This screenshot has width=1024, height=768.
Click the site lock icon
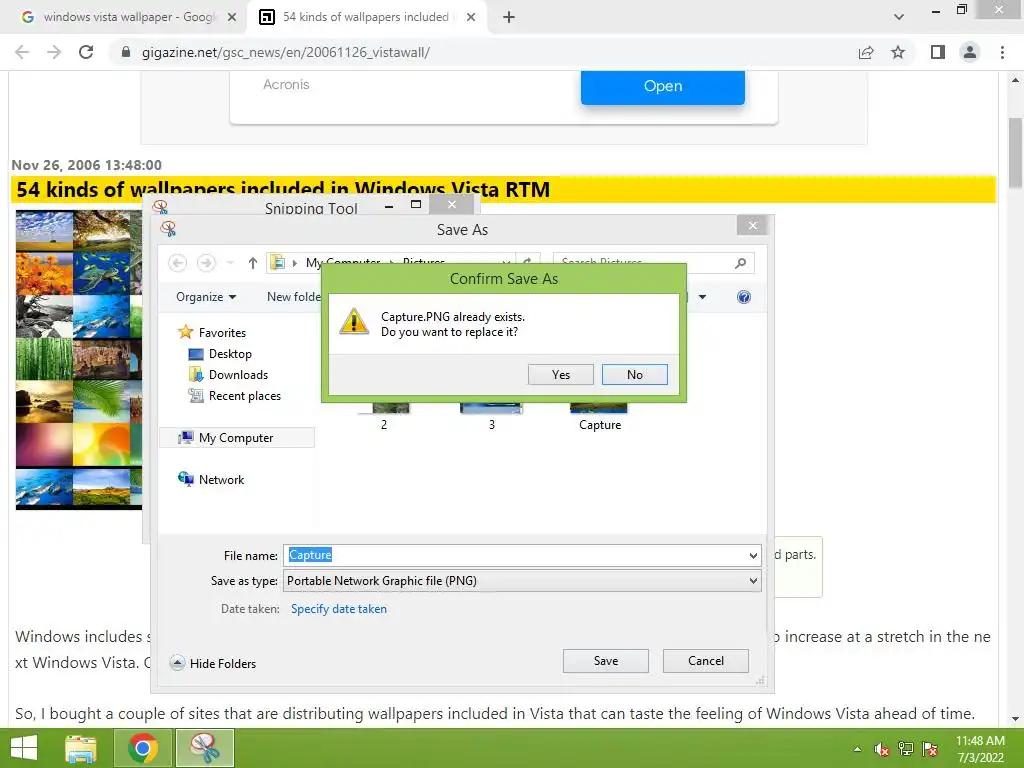126,52
